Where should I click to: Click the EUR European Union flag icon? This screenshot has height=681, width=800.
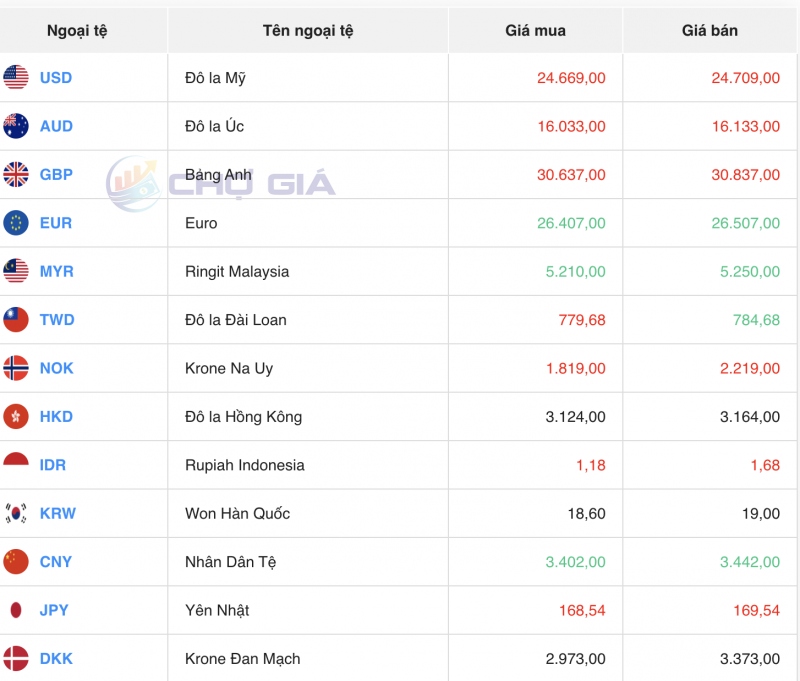click(16, 223)
